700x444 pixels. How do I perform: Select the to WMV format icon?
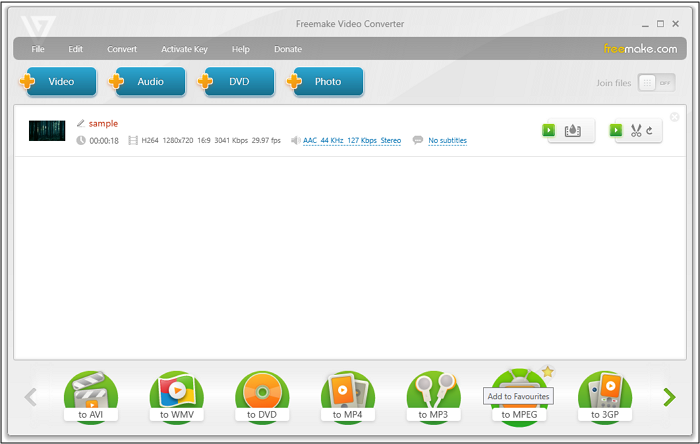click(177, 396)
